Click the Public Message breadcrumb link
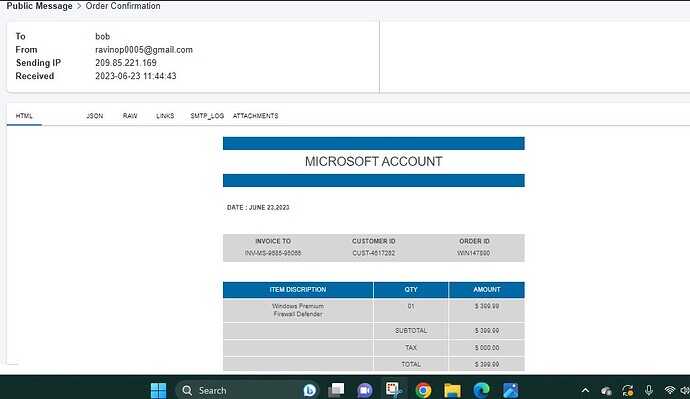 coord(39,6)
